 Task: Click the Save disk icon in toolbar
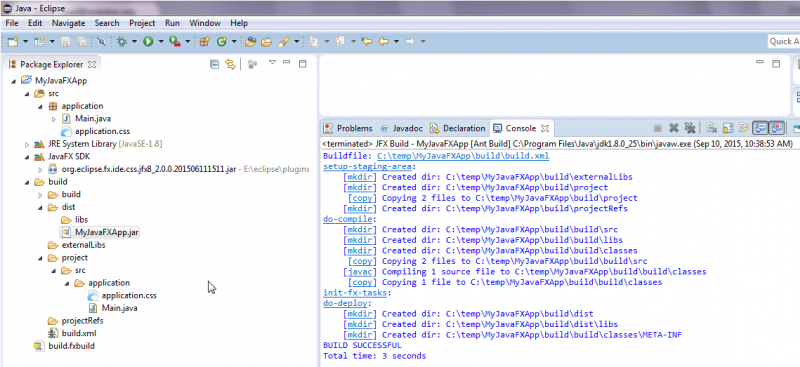pyautogui.click(x=65, y=42)
